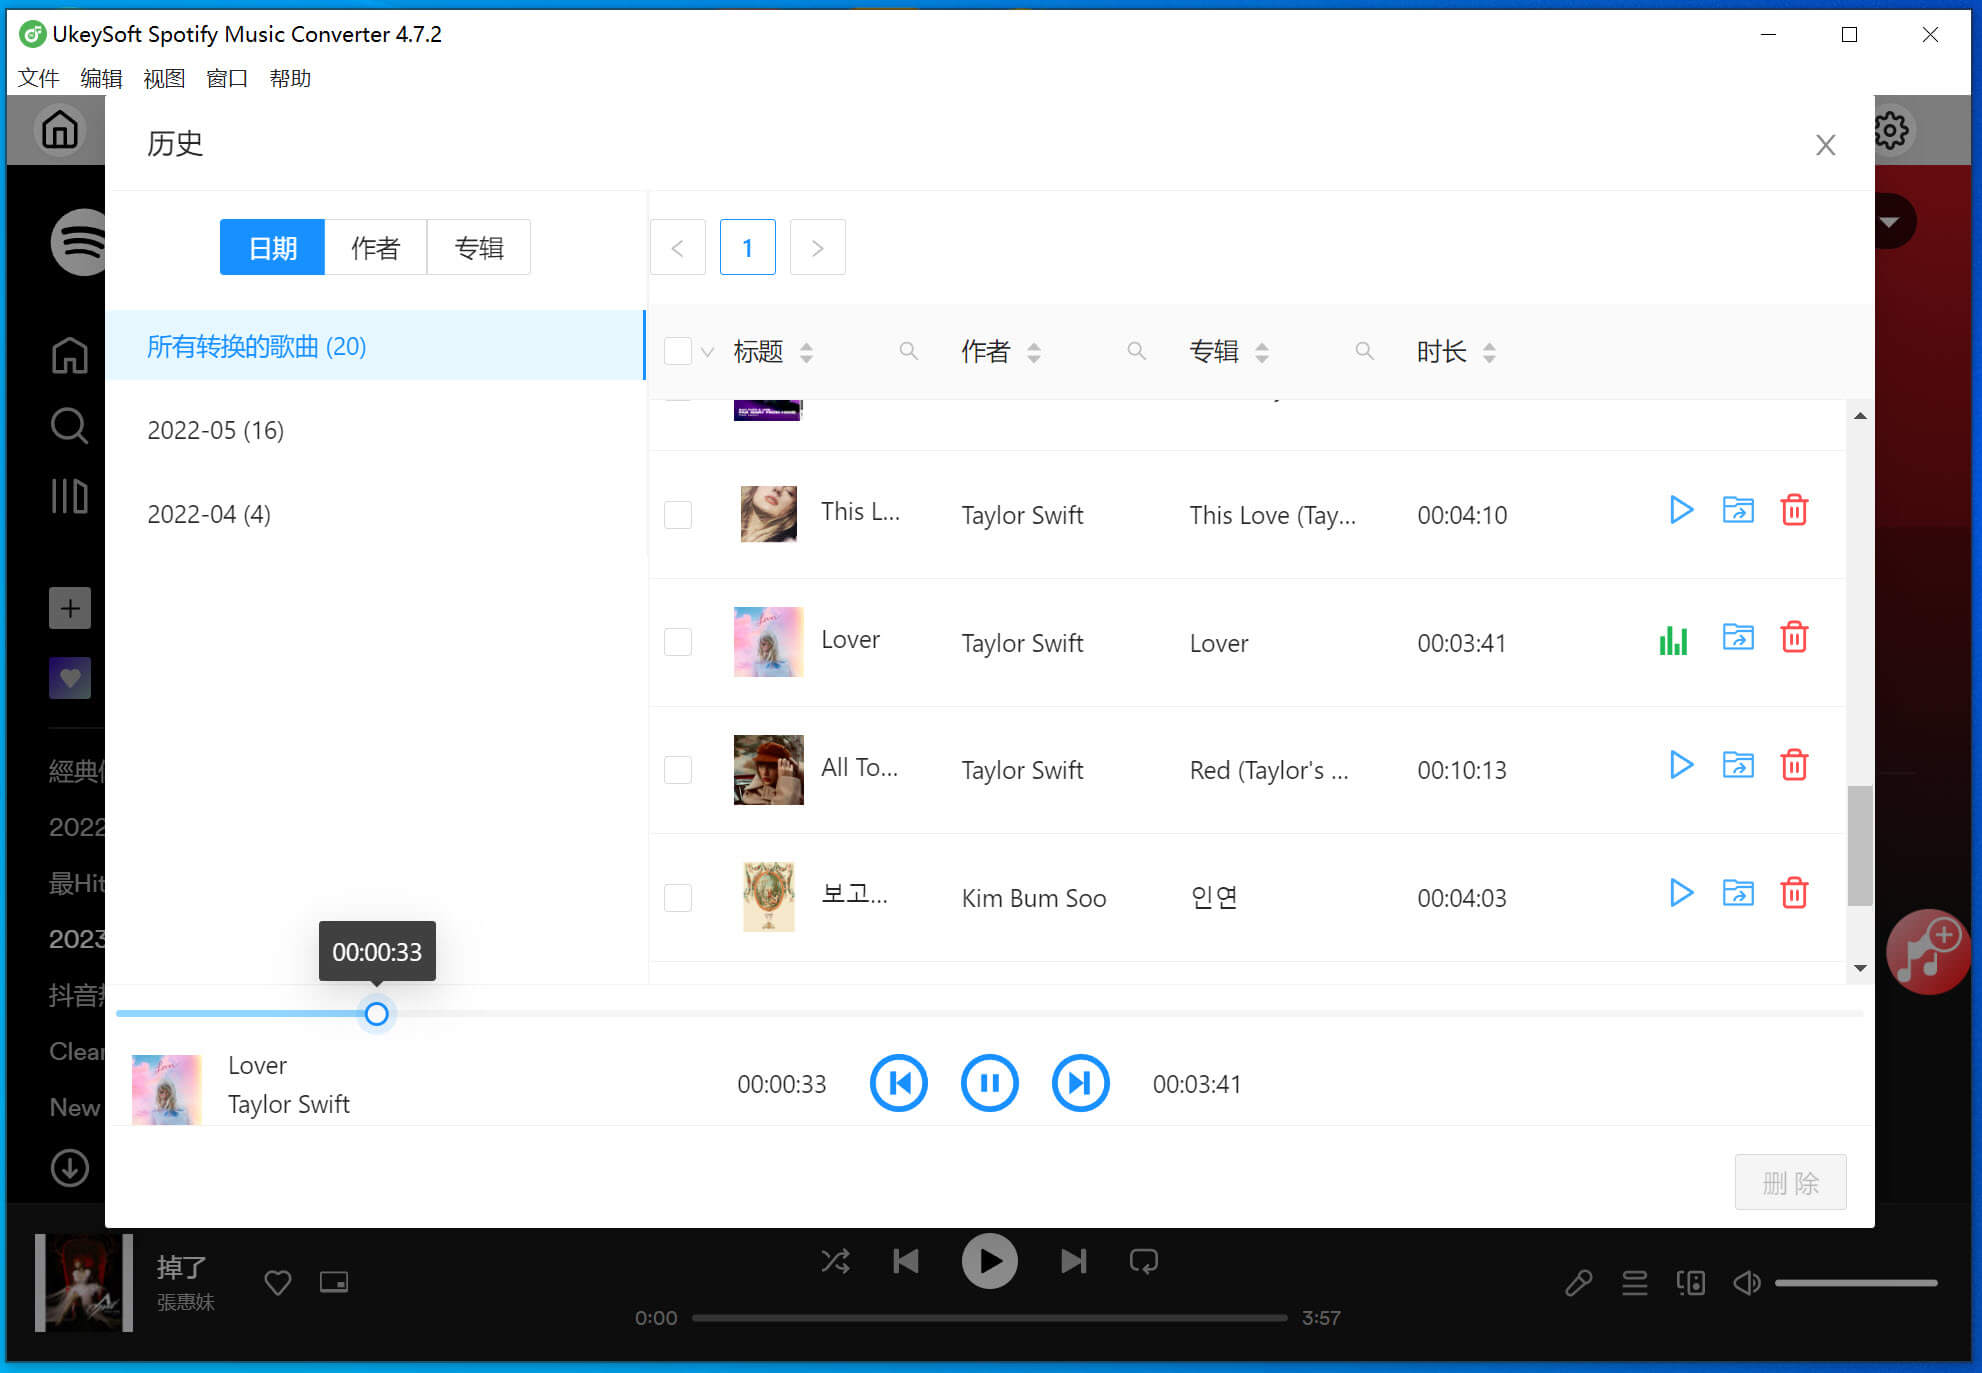Select 2022-05 (16) date group

point(375,430)
